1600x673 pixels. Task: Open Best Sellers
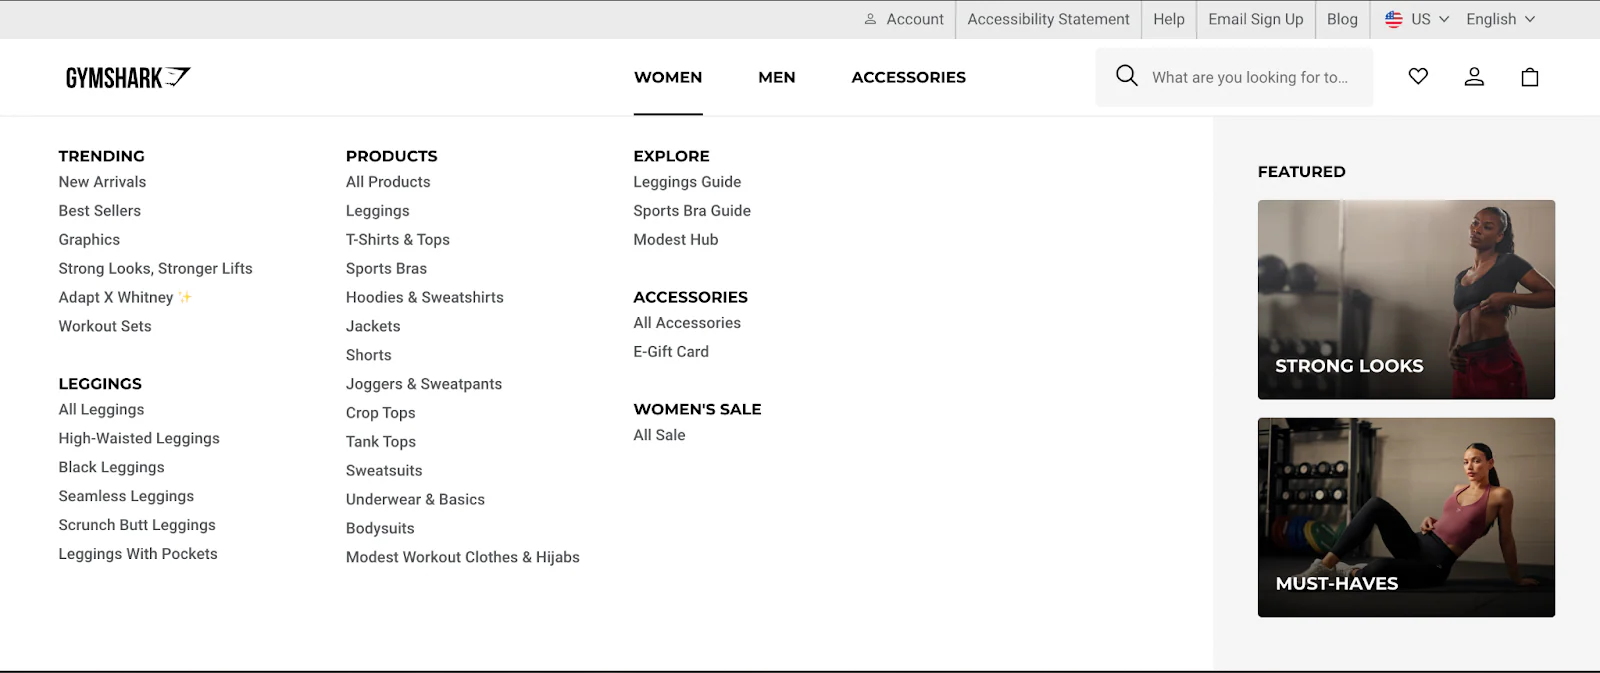click(99, 211)
